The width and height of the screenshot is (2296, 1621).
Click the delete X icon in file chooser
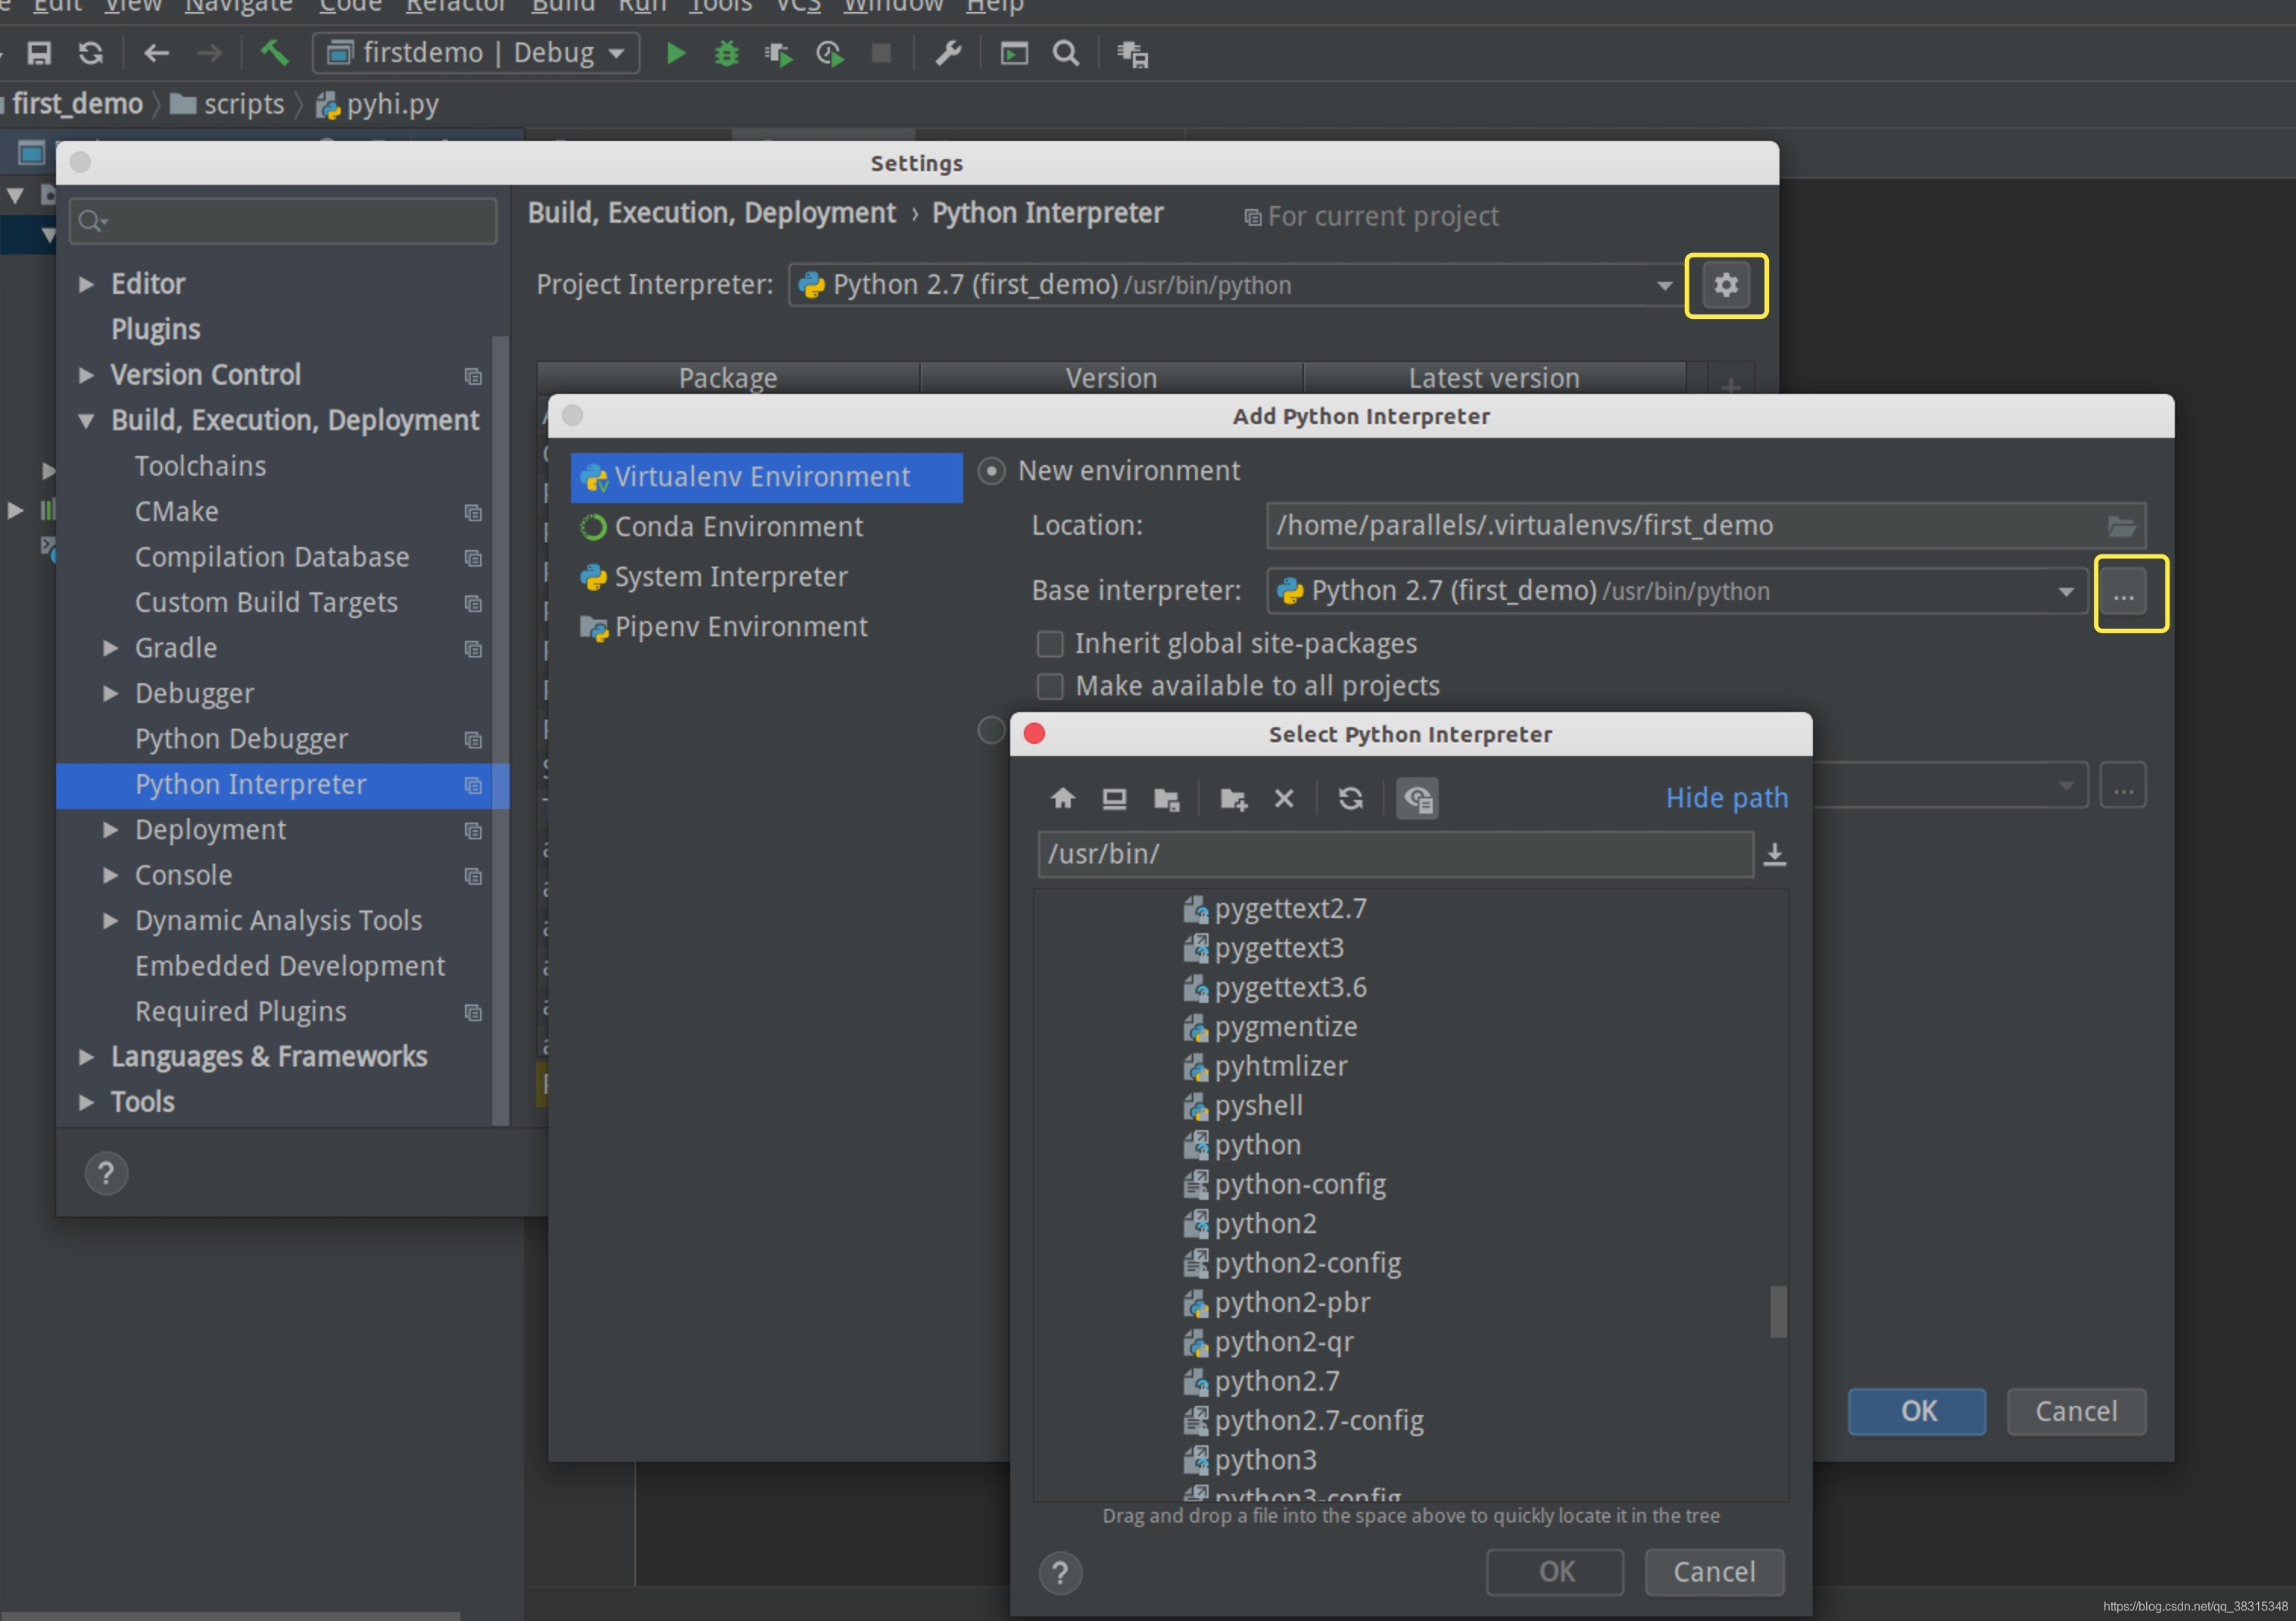click(x=1284, y=798)
